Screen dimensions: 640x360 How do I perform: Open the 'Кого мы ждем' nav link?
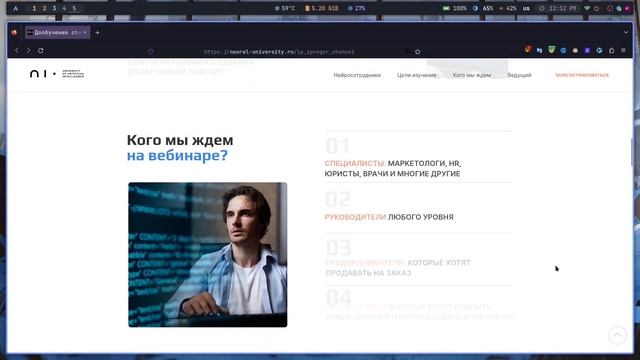coord(472,75)
